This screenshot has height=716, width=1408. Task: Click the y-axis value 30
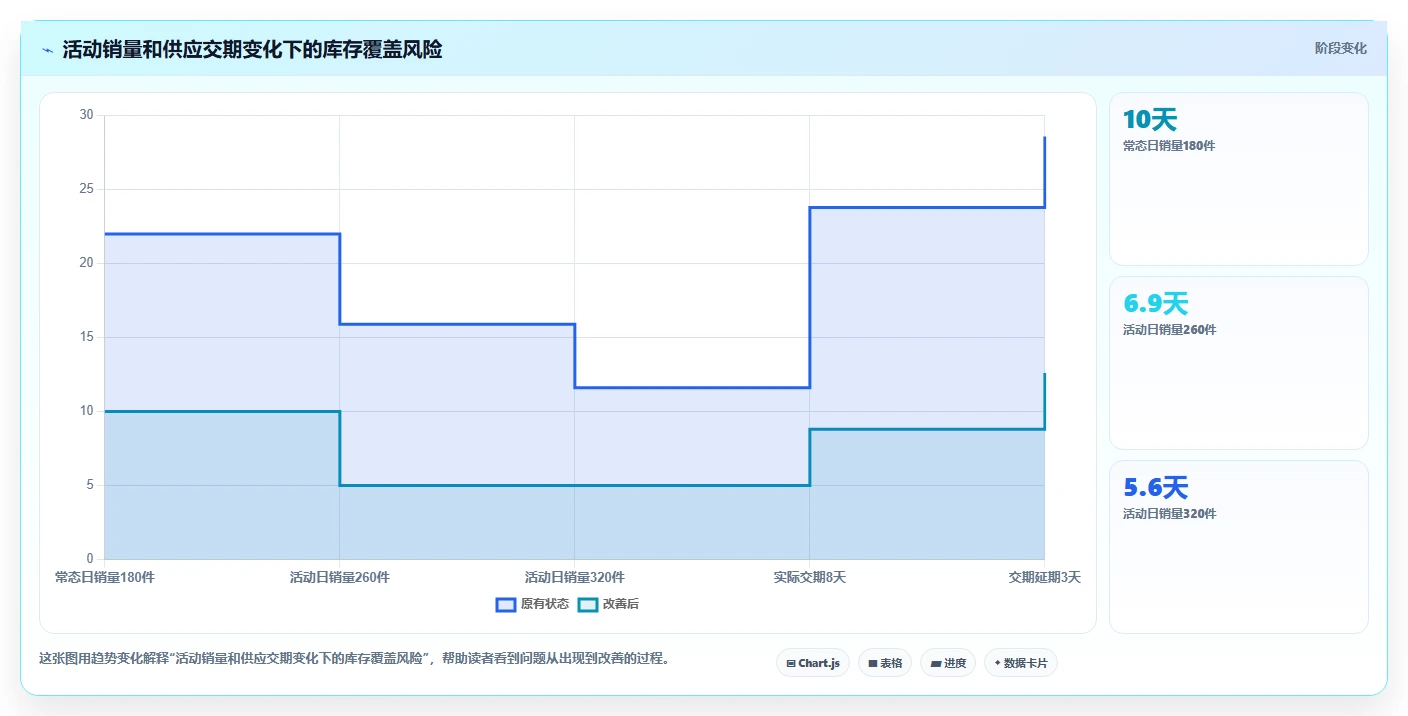(86, 115)
